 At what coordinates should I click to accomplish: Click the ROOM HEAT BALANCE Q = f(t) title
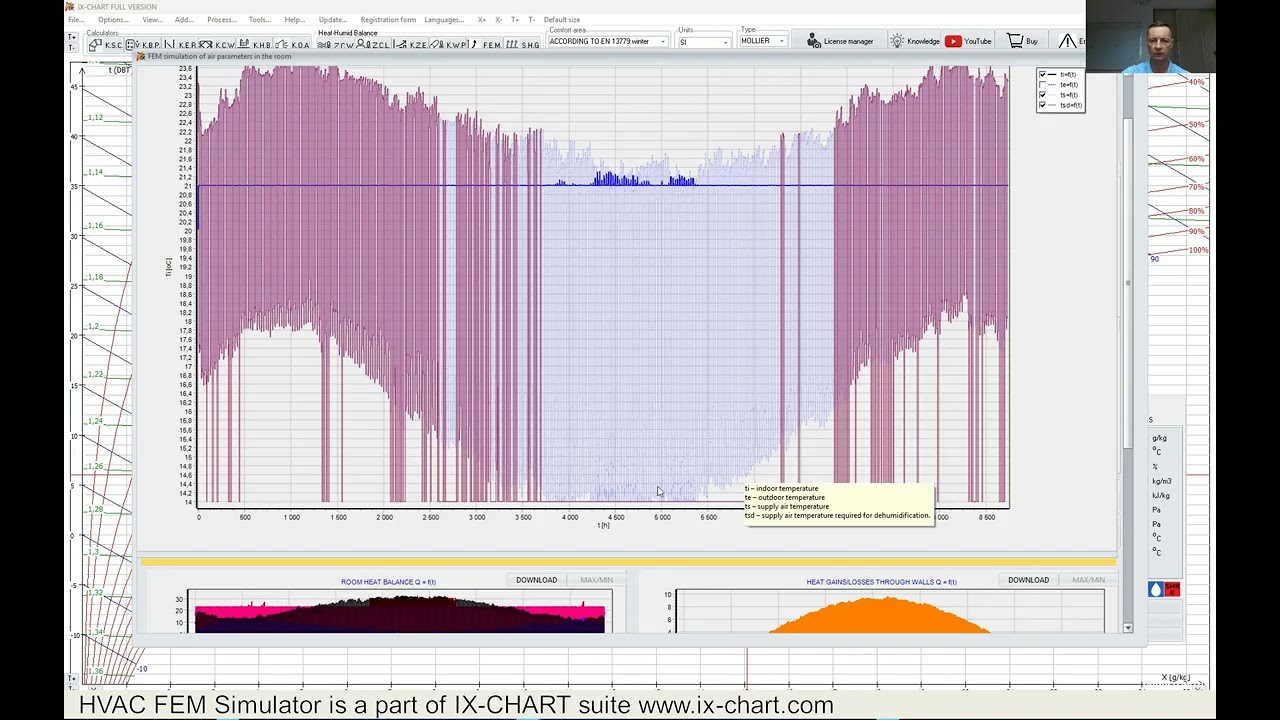pyautogui.click(x=388, y=582)
